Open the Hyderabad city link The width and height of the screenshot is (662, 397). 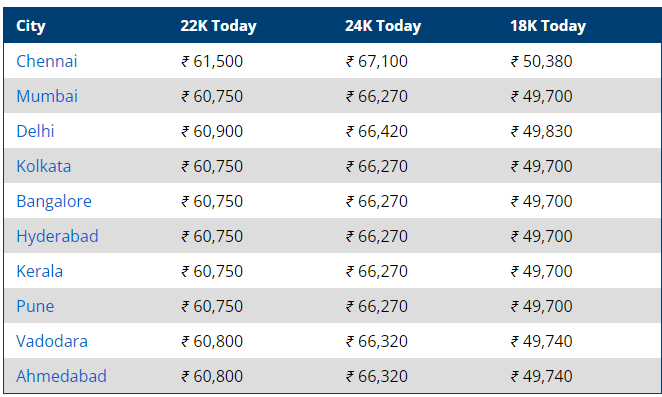coord(57,237)
